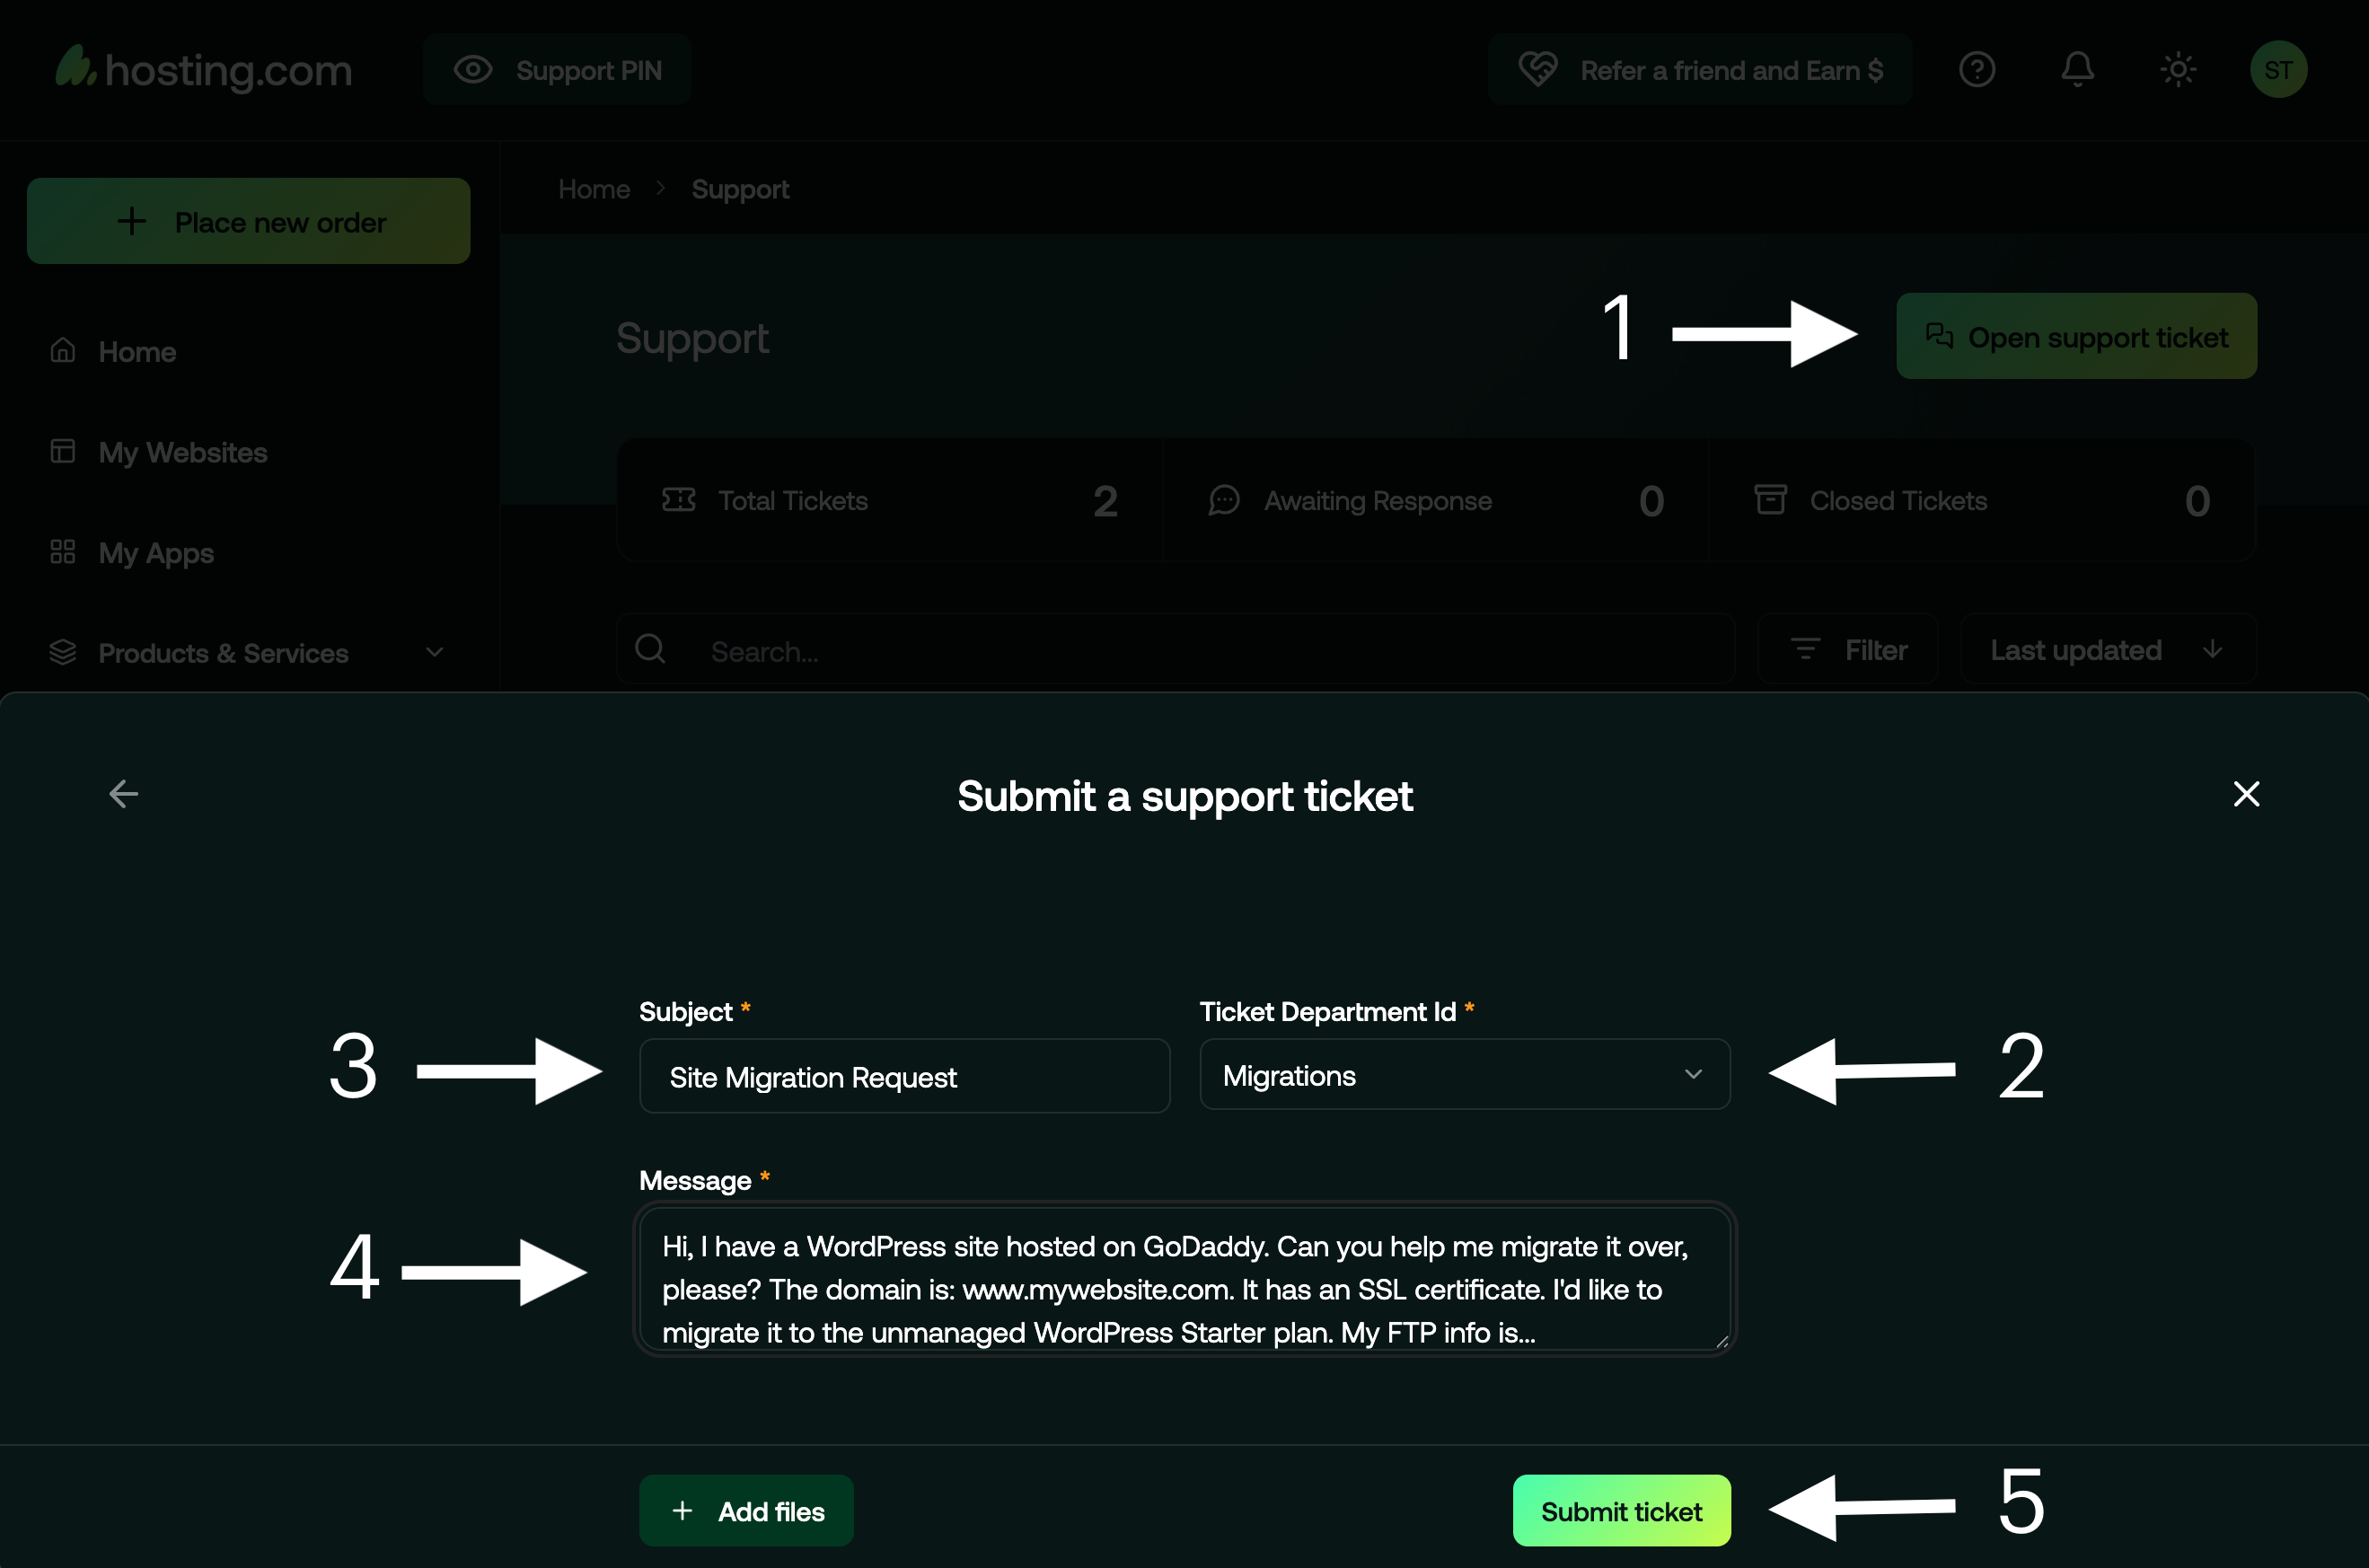Click the search magnifier icon

click(x=651, y=650)
